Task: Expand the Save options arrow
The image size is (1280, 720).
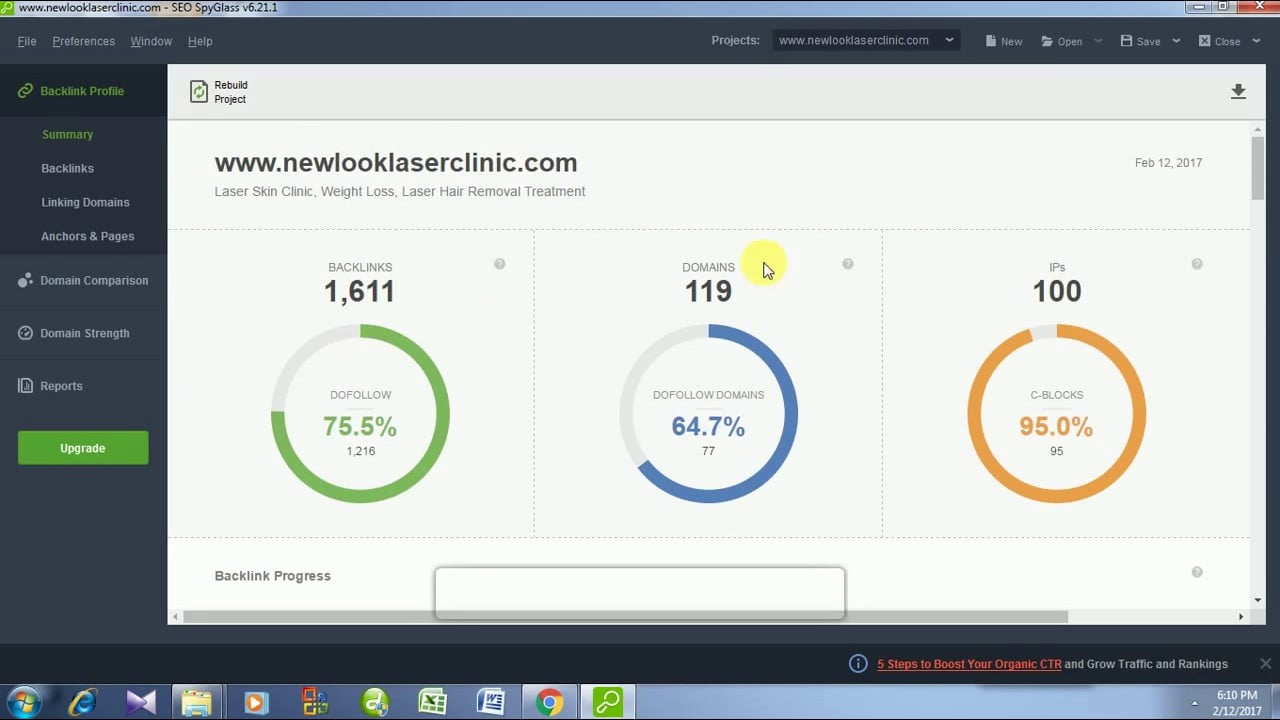Action: pyautogui.click(x=1176, y=41)
